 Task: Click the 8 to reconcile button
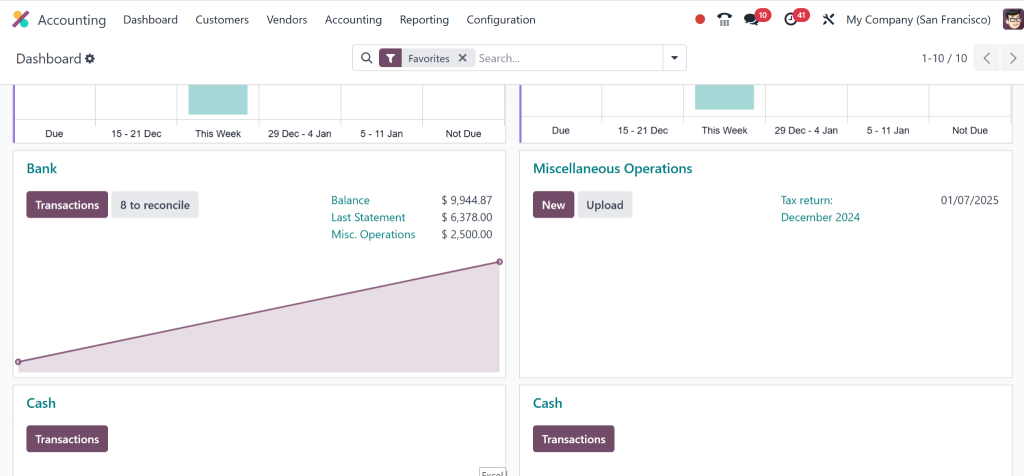tap(155, 205)
